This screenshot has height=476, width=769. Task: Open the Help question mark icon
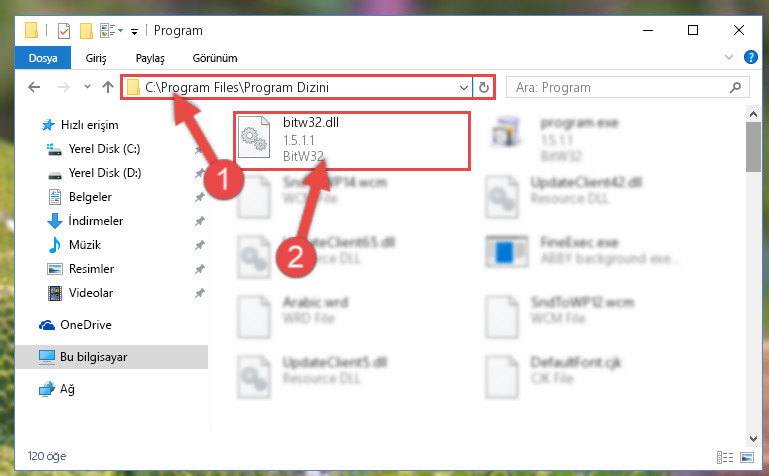pyautogui.click(x=750, y=57)
